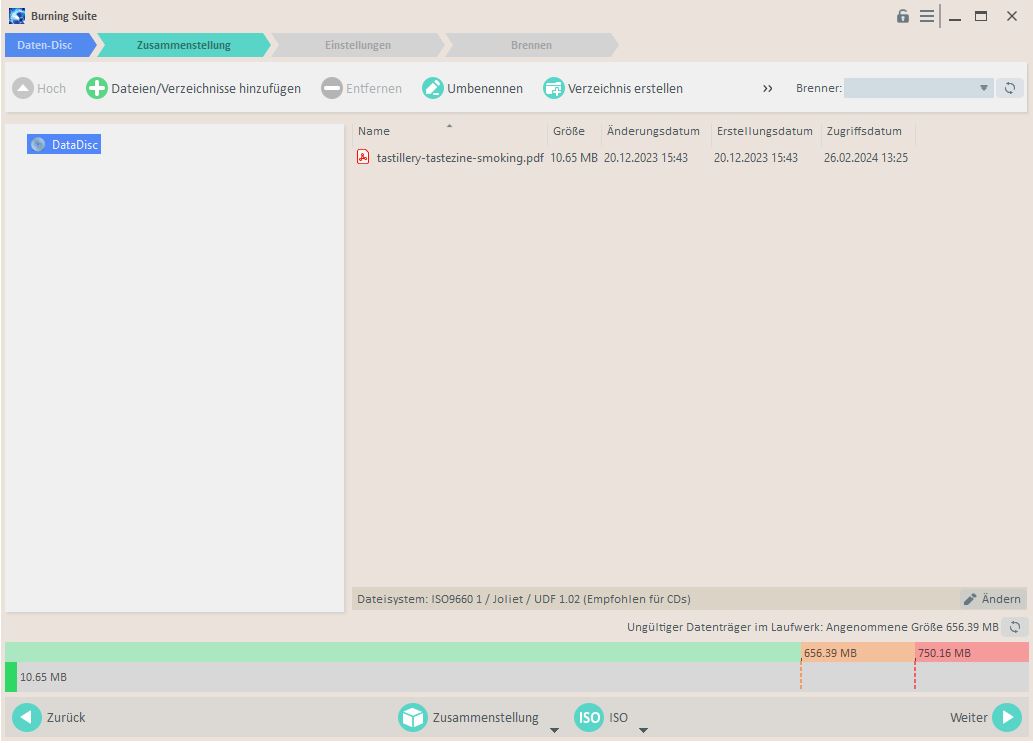
Task: Click the lock icon in title bar
Action: 903,16
